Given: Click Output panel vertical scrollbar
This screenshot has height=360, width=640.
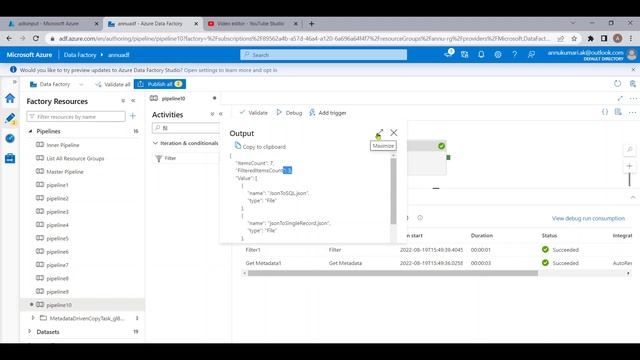Looking at the screenshot, I should tap(393, 191).
